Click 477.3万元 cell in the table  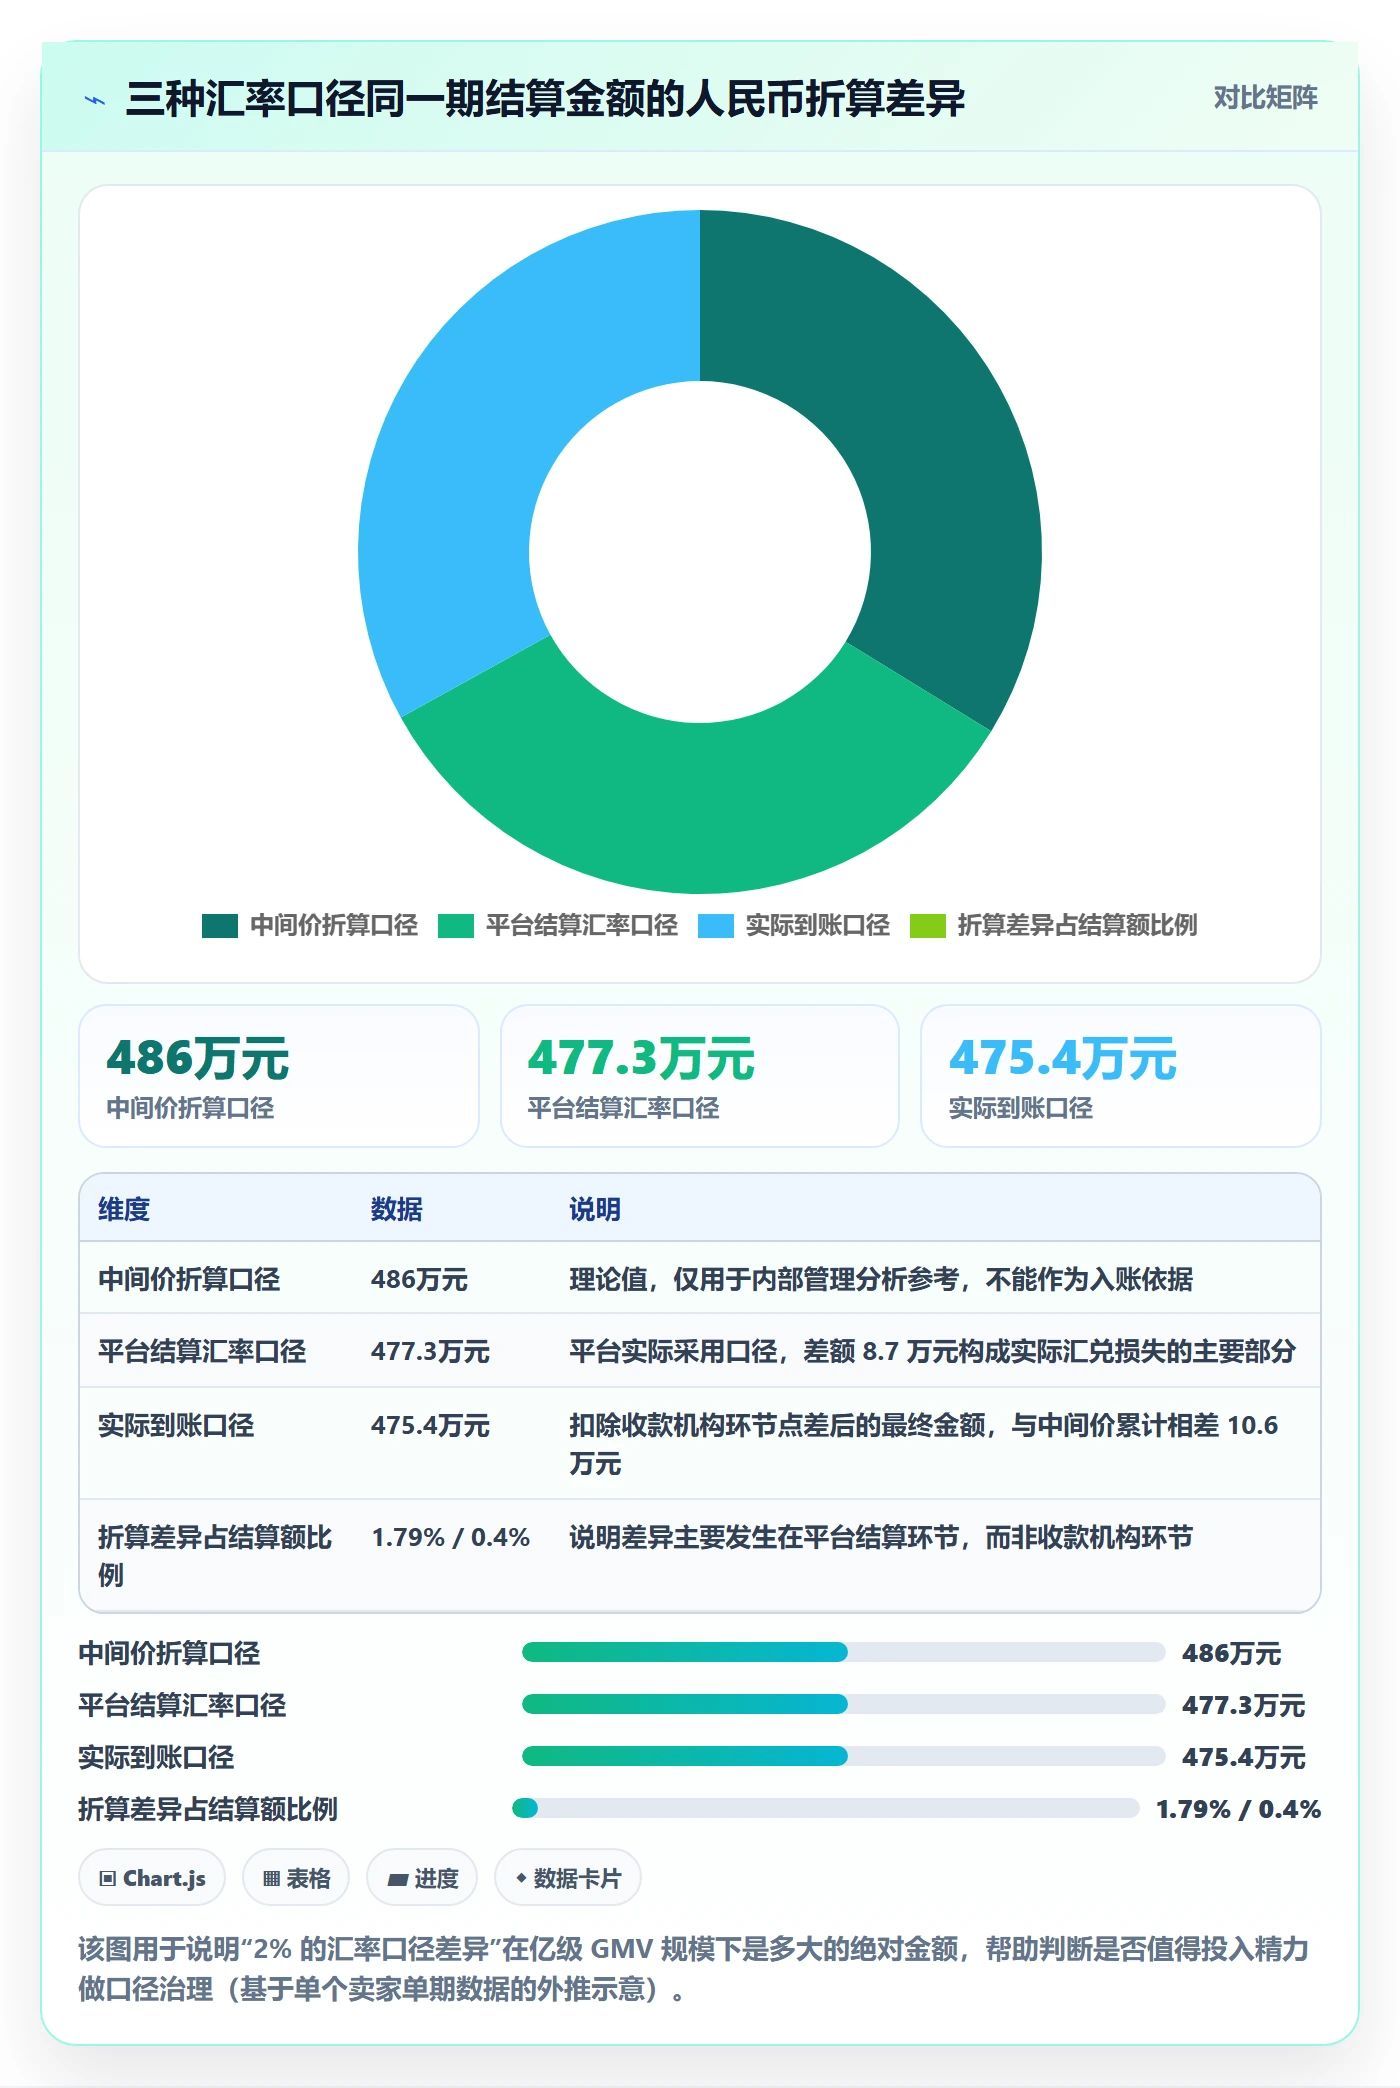[x=430, y=1352]
